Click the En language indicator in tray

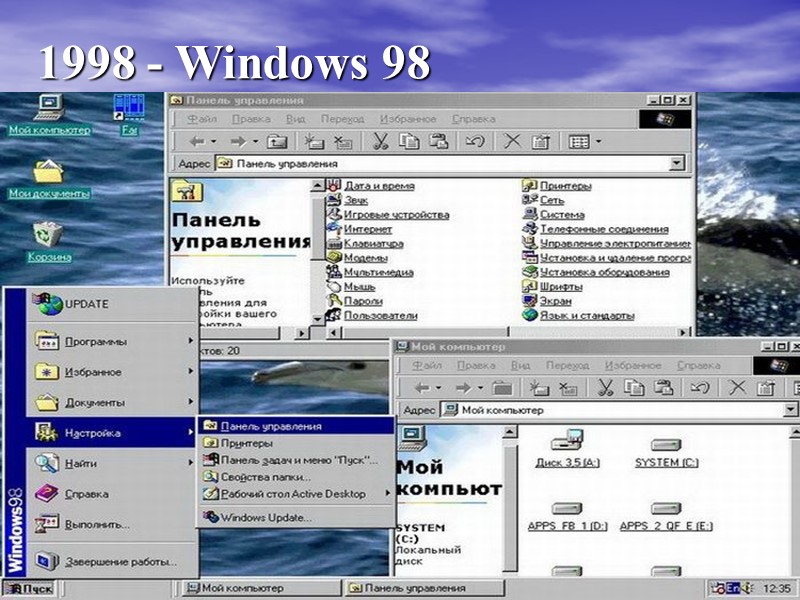(x=733, y=588)
